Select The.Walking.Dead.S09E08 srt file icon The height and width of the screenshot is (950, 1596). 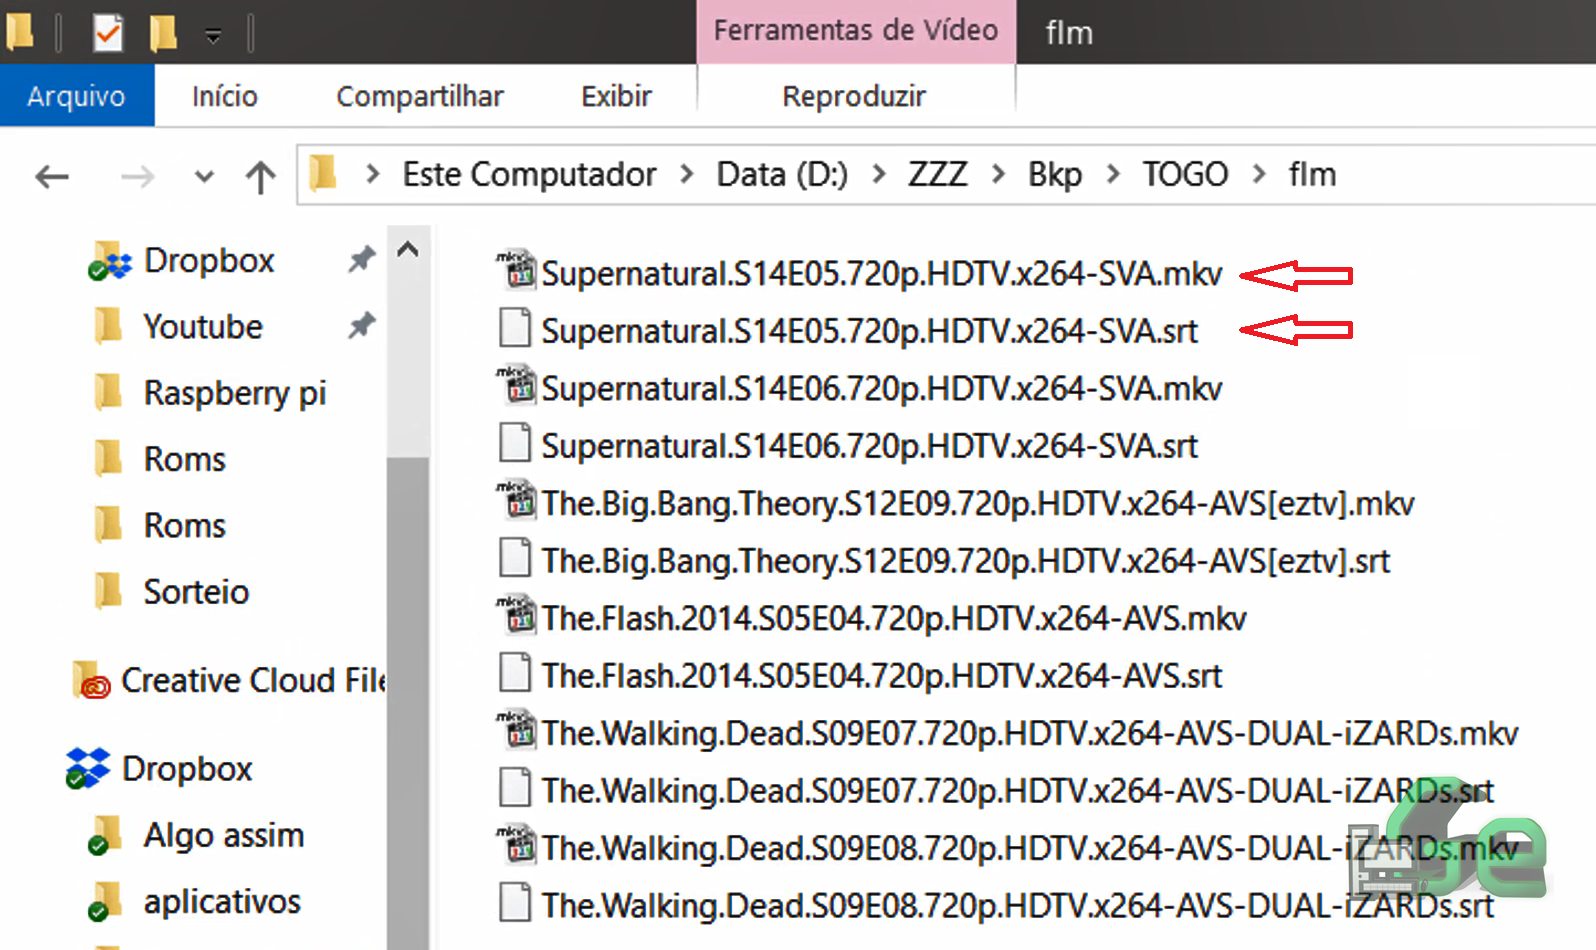[515, 903]
